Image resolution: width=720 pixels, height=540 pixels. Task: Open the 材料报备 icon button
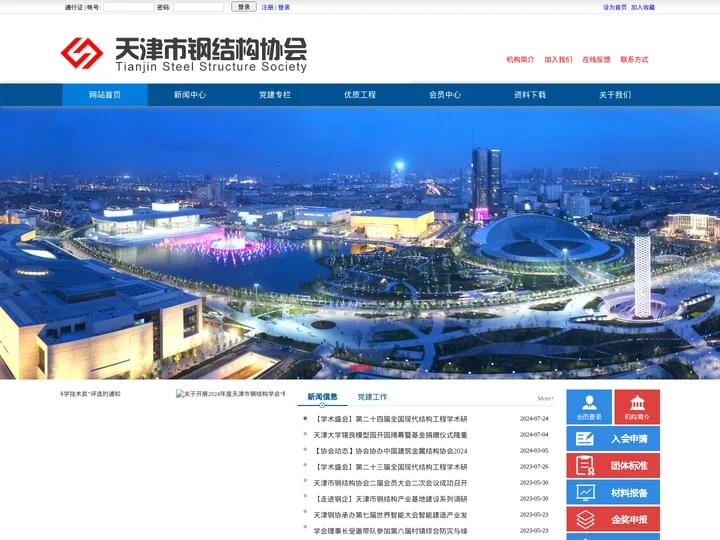[x=613, y=493]
